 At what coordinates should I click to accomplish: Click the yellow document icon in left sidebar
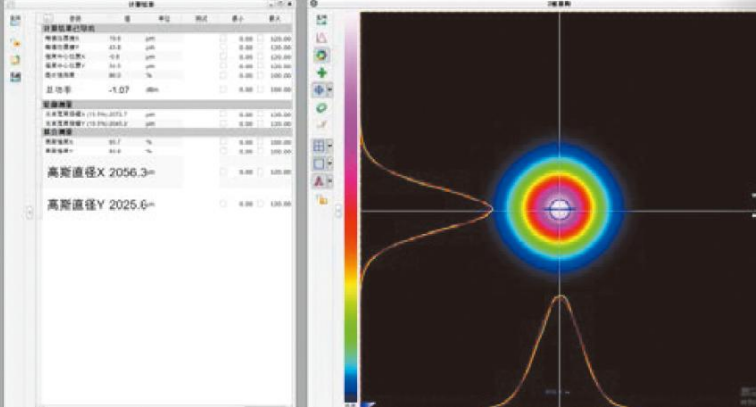coord(15,60)
